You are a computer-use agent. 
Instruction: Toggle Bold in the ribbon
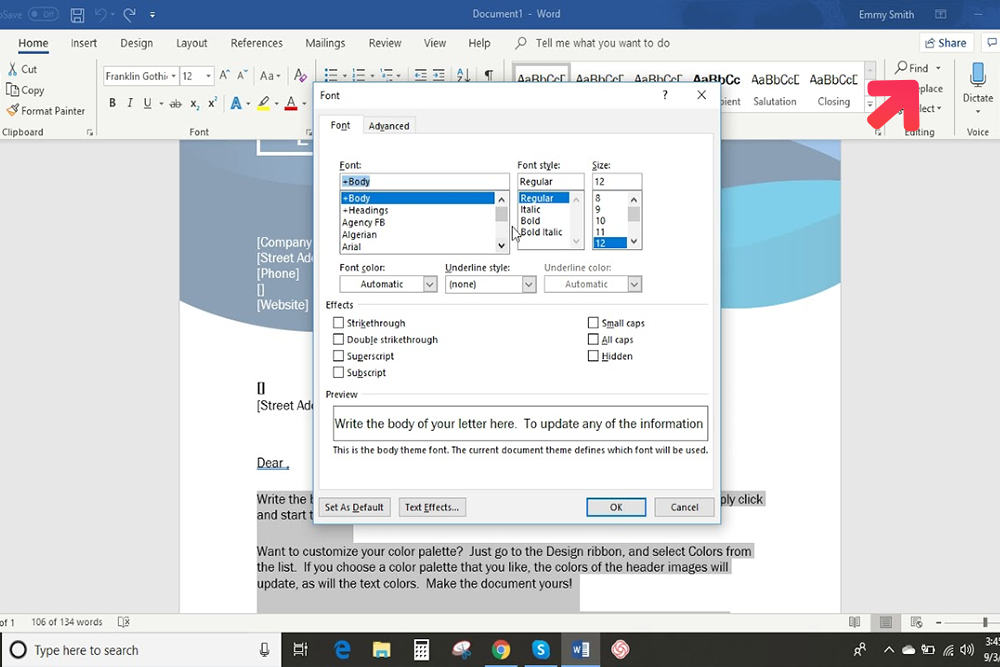(x=112, y=103)
